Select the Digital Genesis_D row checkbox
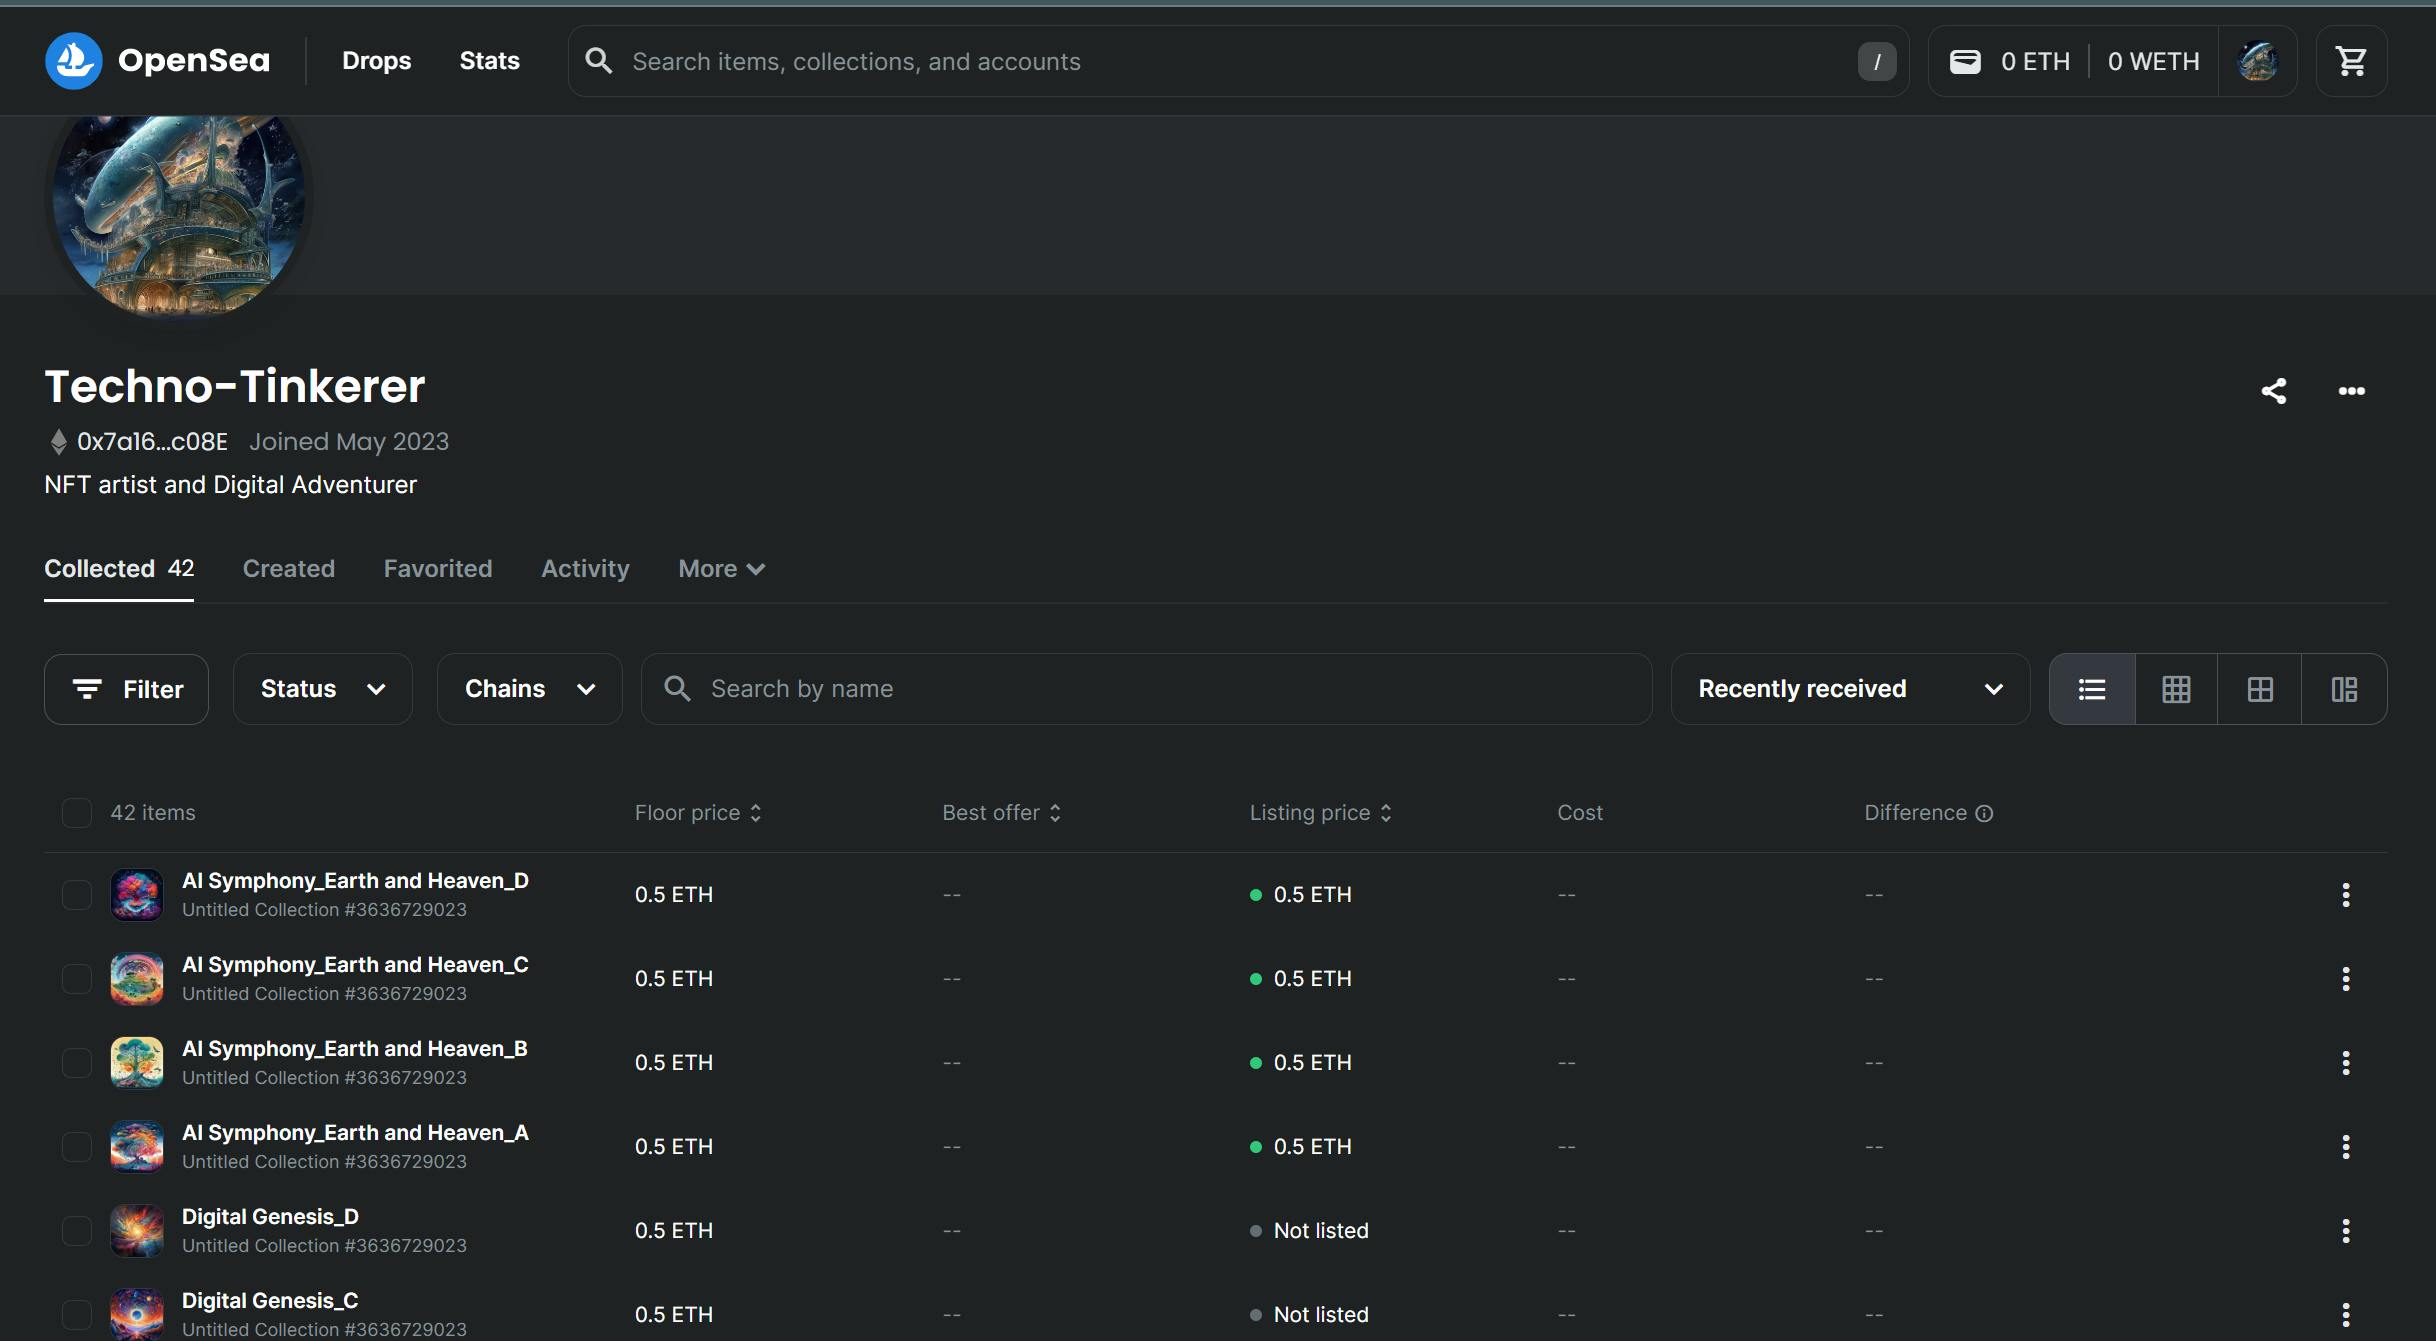The height and width of the screenshot is (1341, 2436). pos(77,1231)
